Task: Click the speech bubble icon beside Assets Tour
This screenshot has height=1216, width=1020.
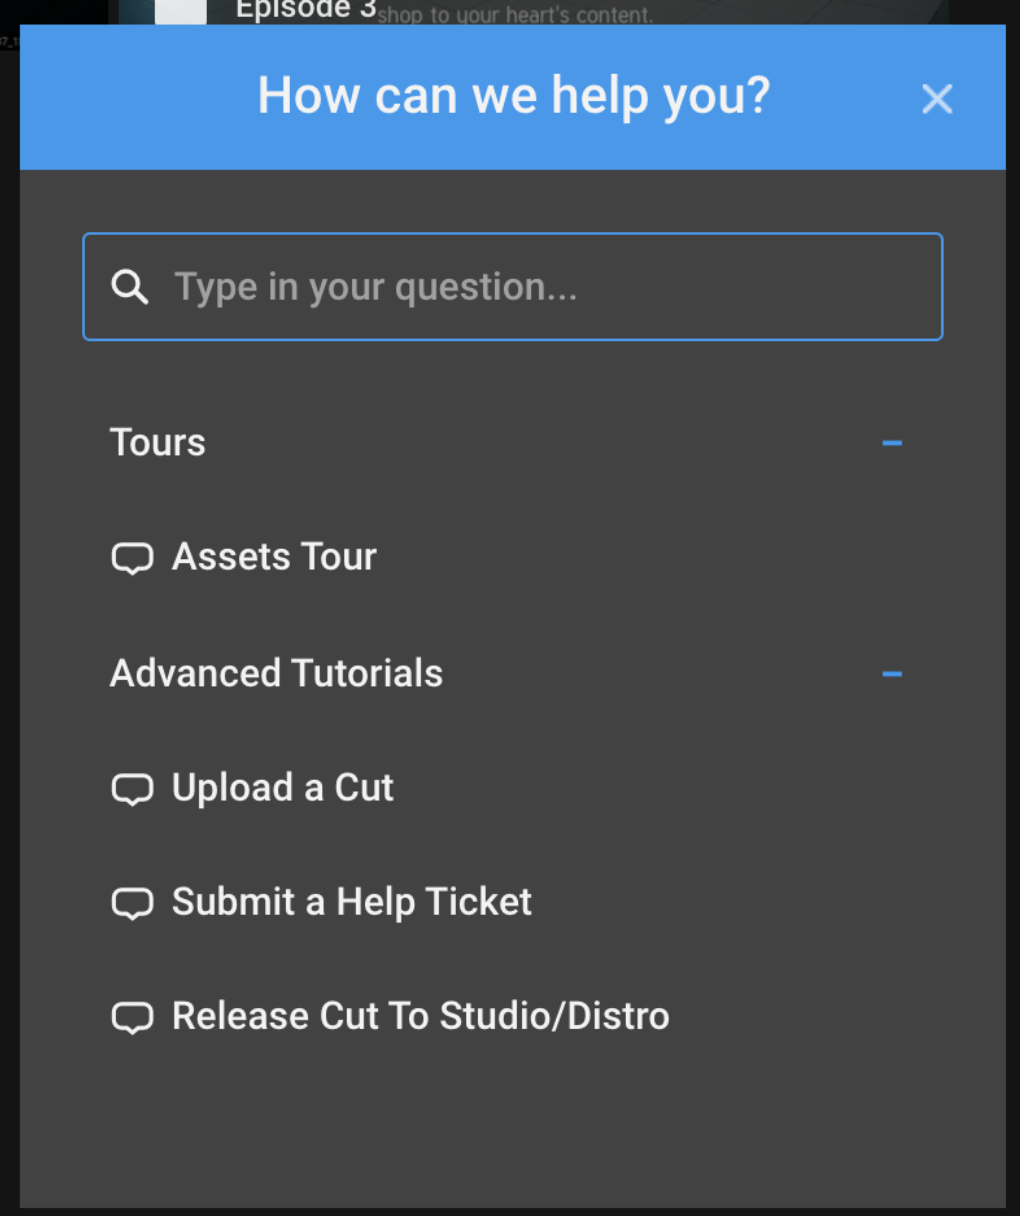Action: (x=132, y=558)
